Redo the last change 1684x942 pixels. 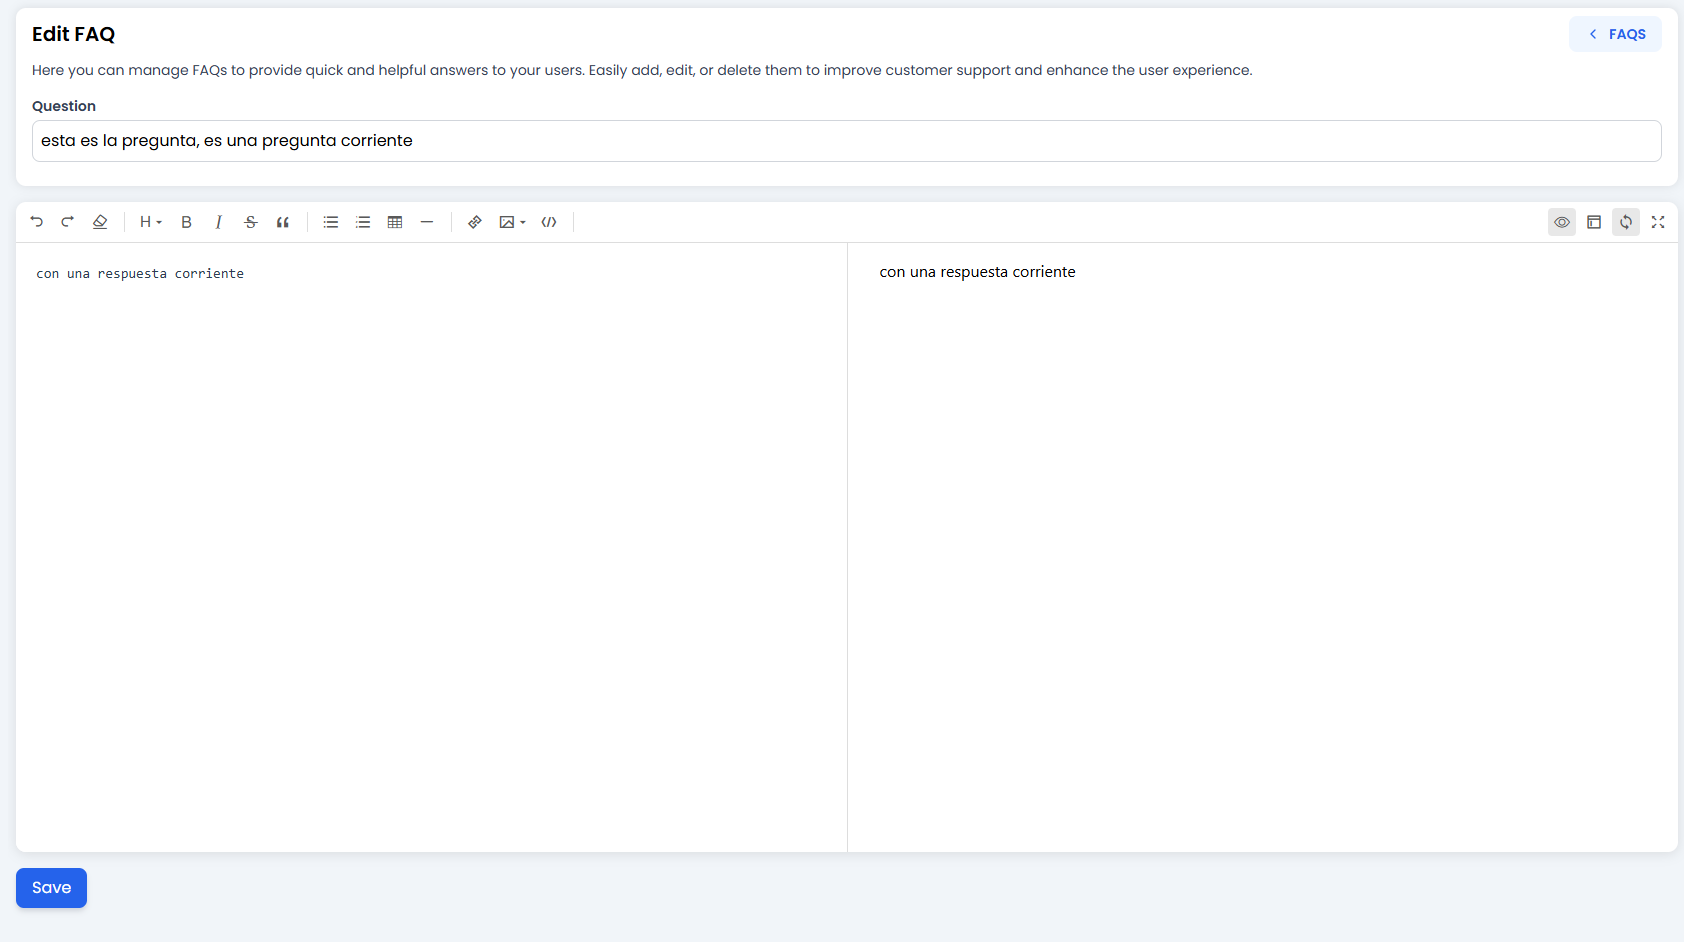pyautogui.click(x=68, y=222)
